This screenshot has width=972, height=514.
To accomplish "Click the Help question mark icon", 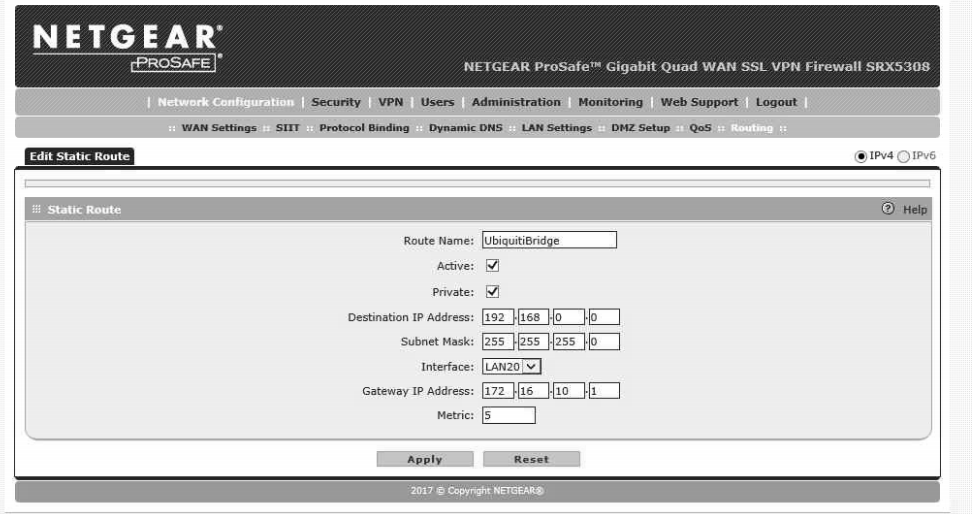I will click(x=888, y=208).
